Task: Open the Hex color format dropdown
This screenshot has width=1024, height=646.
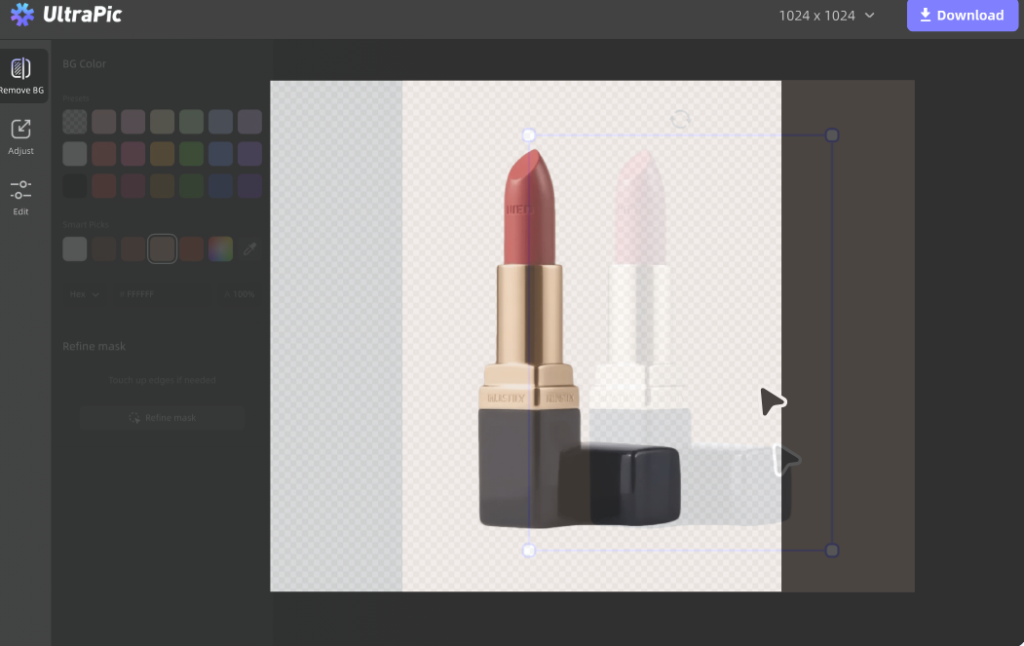Action: 84,295
